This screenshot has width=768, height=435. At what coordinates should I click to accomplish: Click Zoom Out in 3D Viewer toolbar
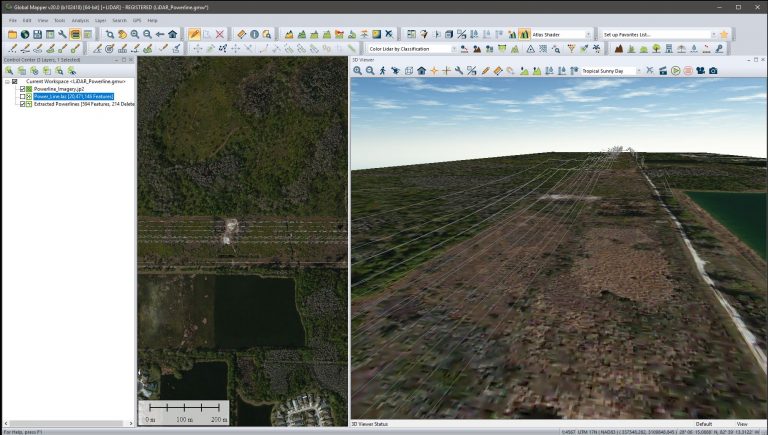coord(370,71)
